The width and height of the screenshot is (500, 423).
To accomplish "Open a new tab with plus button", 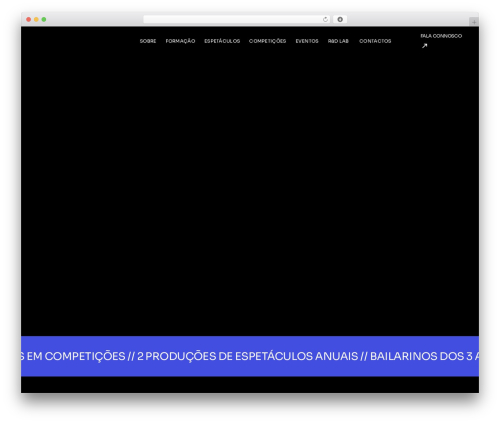I will point(474,22).
